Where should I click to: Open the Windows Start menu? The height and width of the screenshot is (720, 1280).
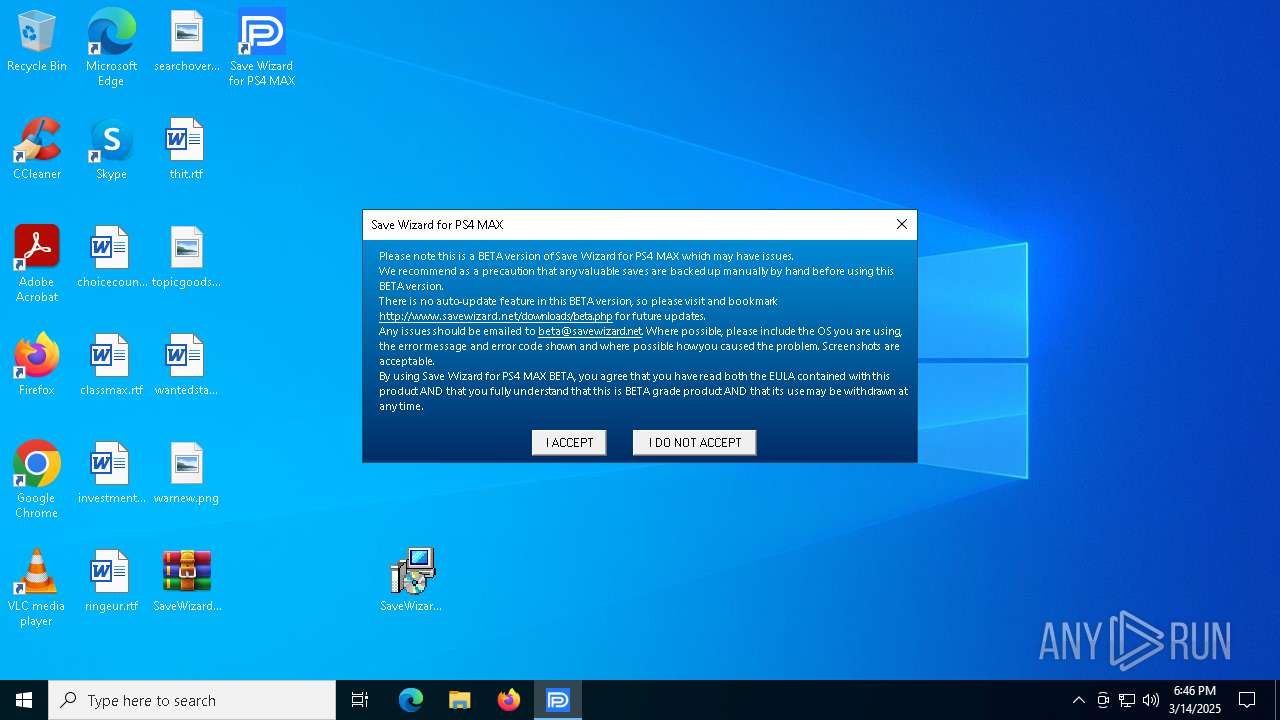pos(24,700)
